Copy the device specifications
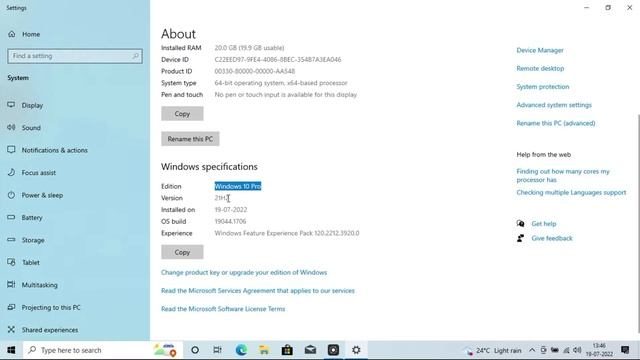Image resolution: width=640 pixels, height=360 pixels. [x=182, y=113]
